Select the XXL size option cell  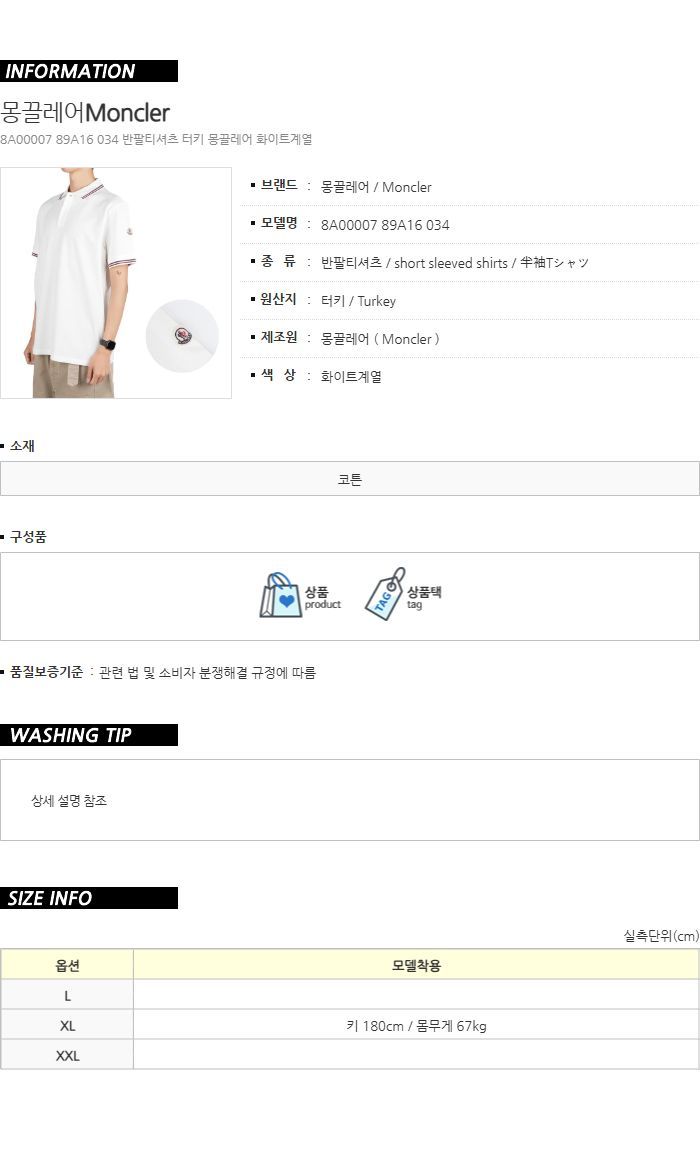(67, 1055)
